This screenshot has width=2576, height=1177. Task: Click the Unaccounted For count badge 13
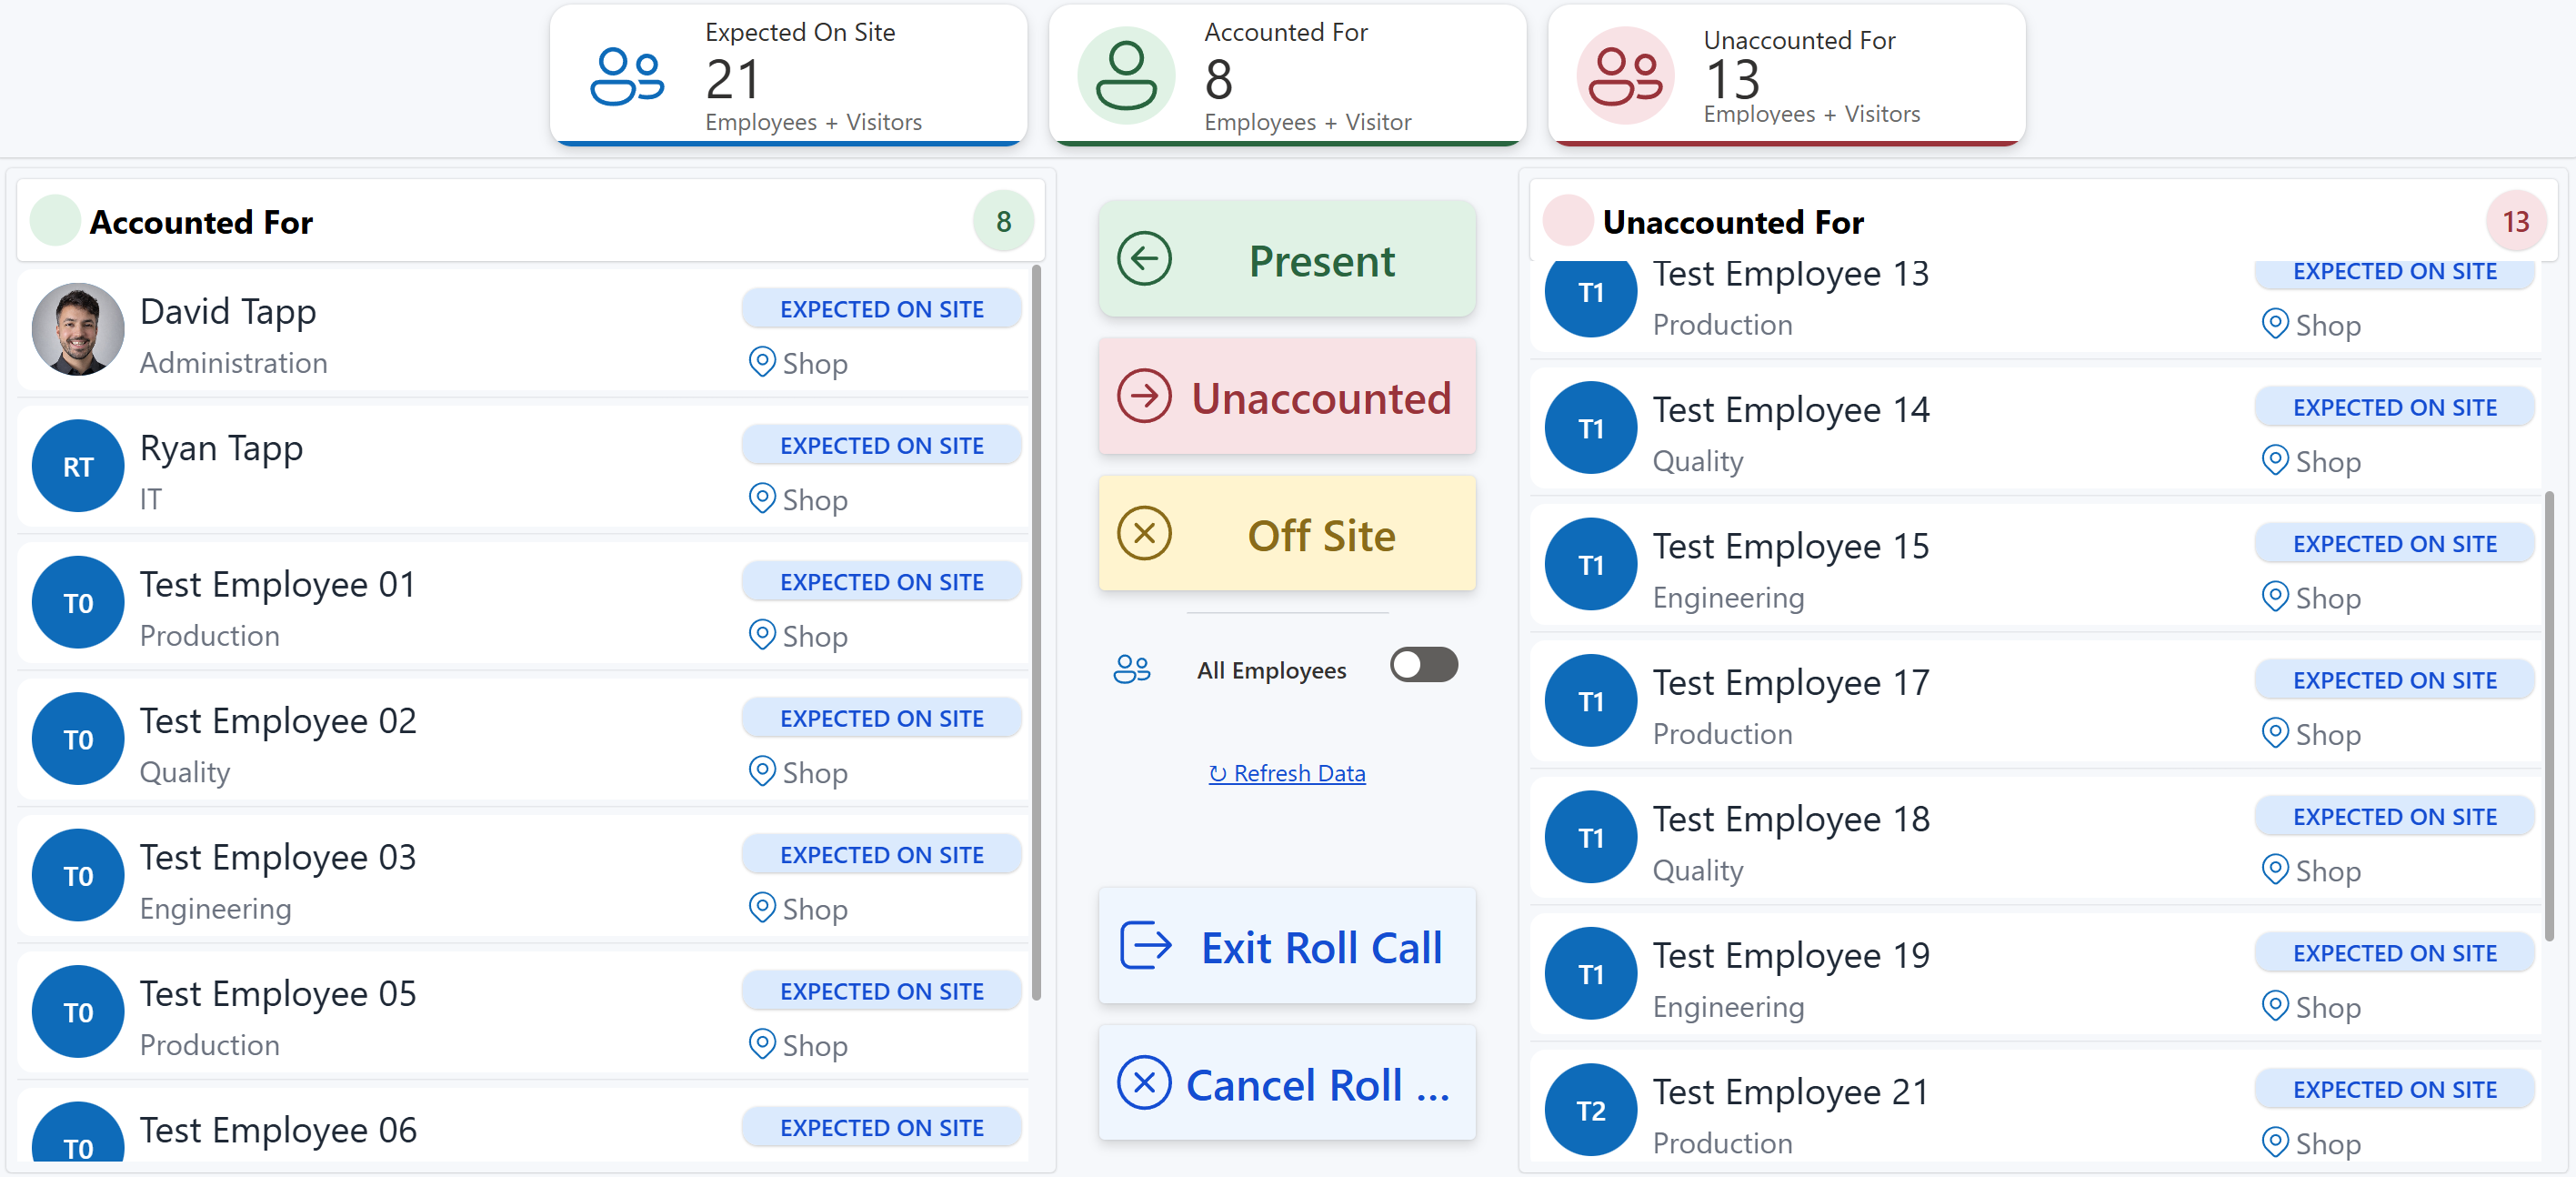point(2515,221)
